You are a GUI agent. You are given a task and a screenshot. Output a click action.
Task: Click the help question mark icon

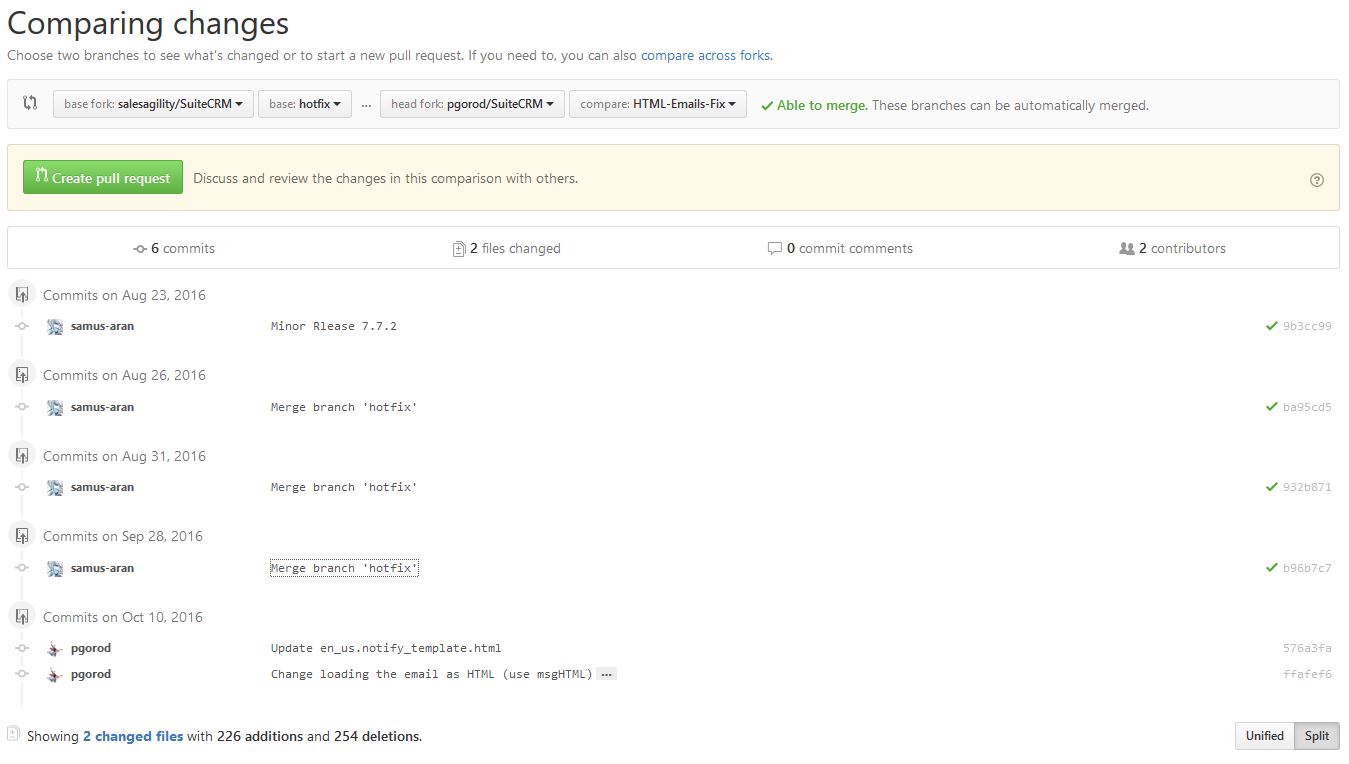pyautogui.click(x=1316, y=180)
